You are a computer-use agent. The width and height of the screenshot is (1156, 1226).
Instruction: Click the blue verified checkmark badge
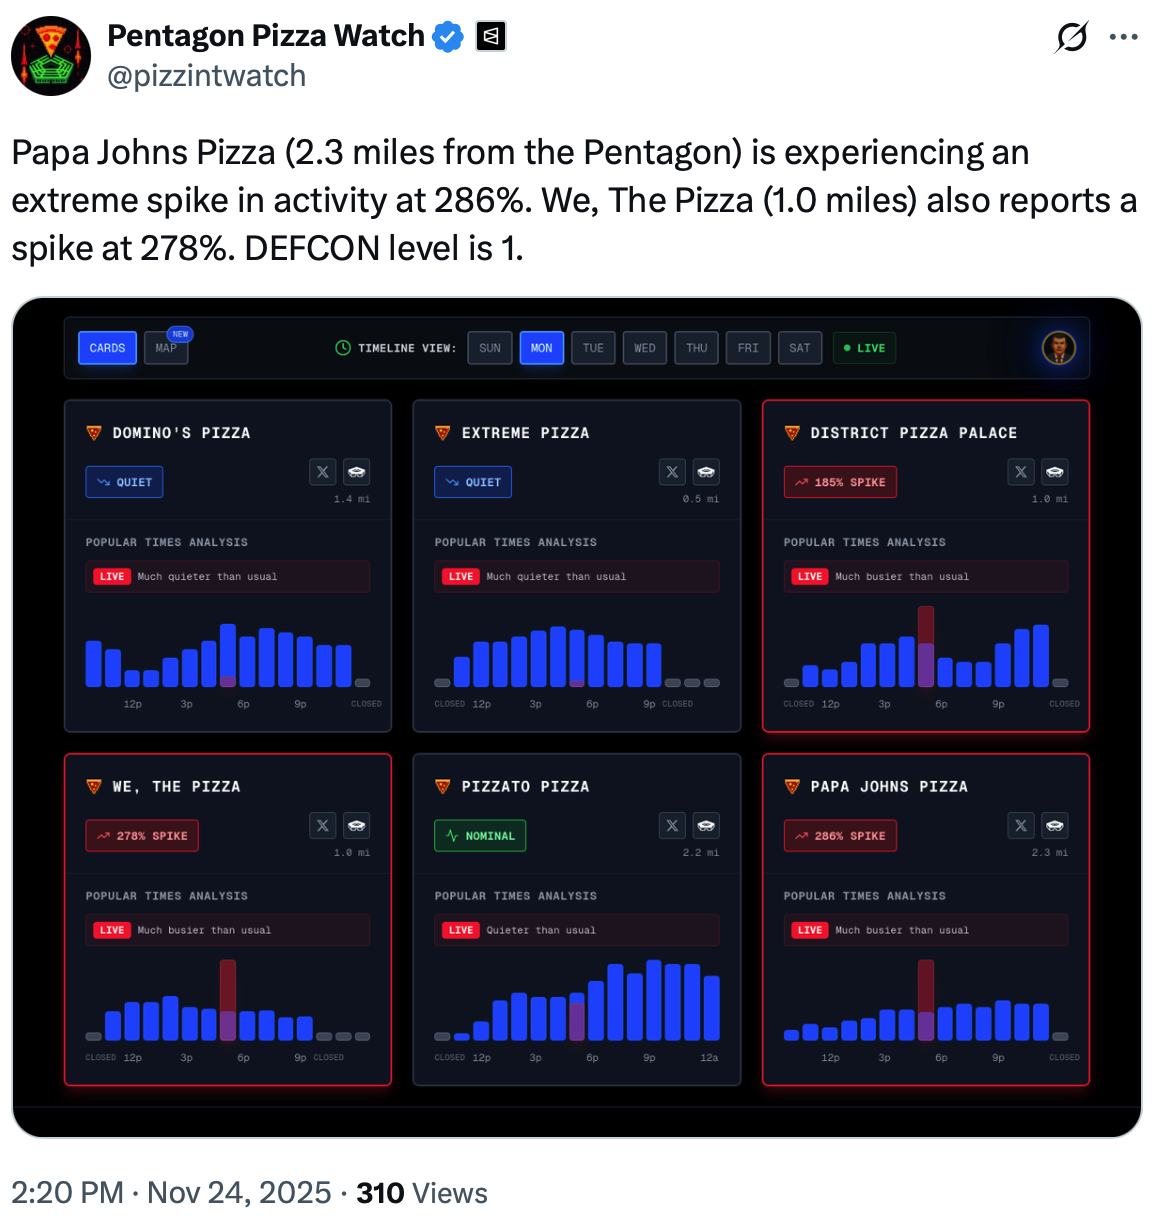coord(447,37)
